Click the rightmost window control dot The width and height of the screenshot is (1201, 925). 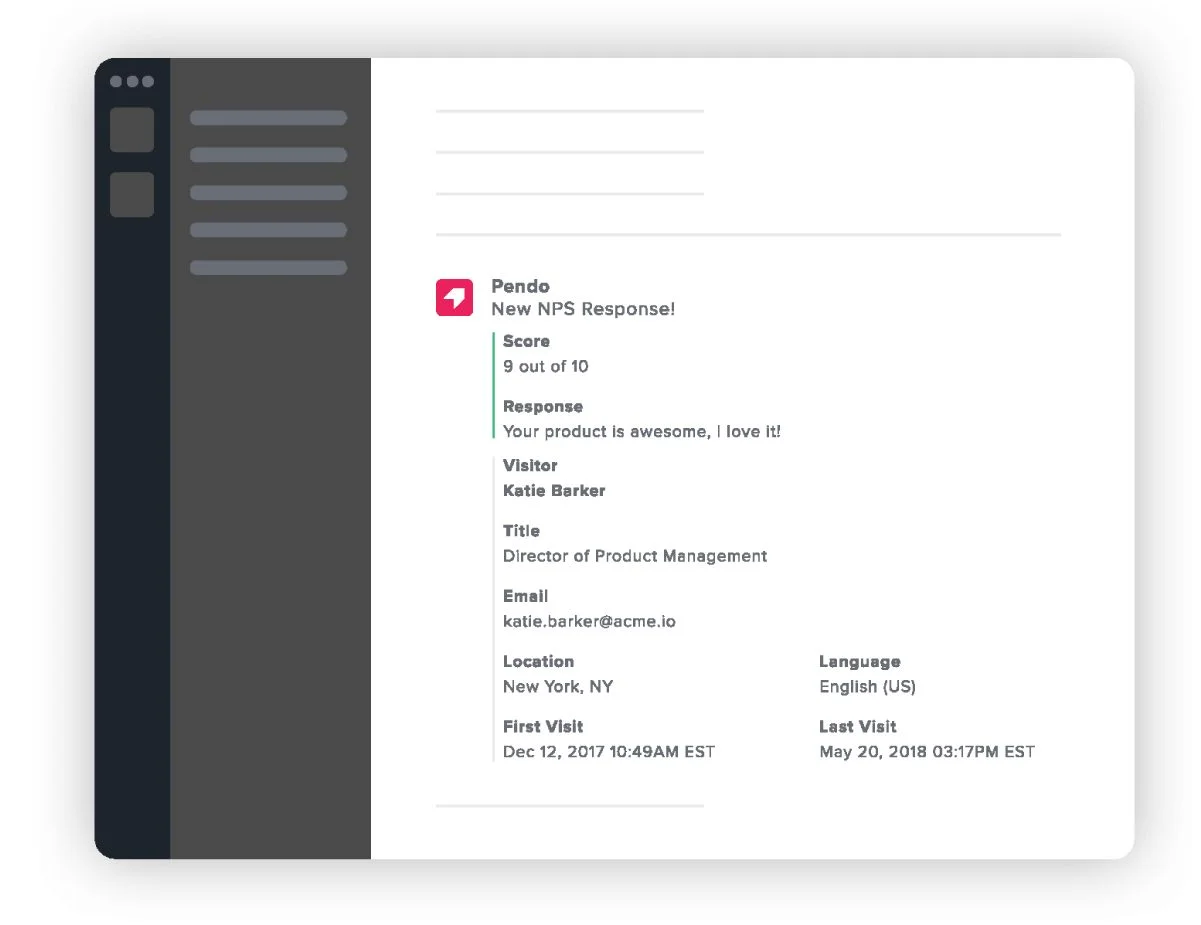coord(148,82)
